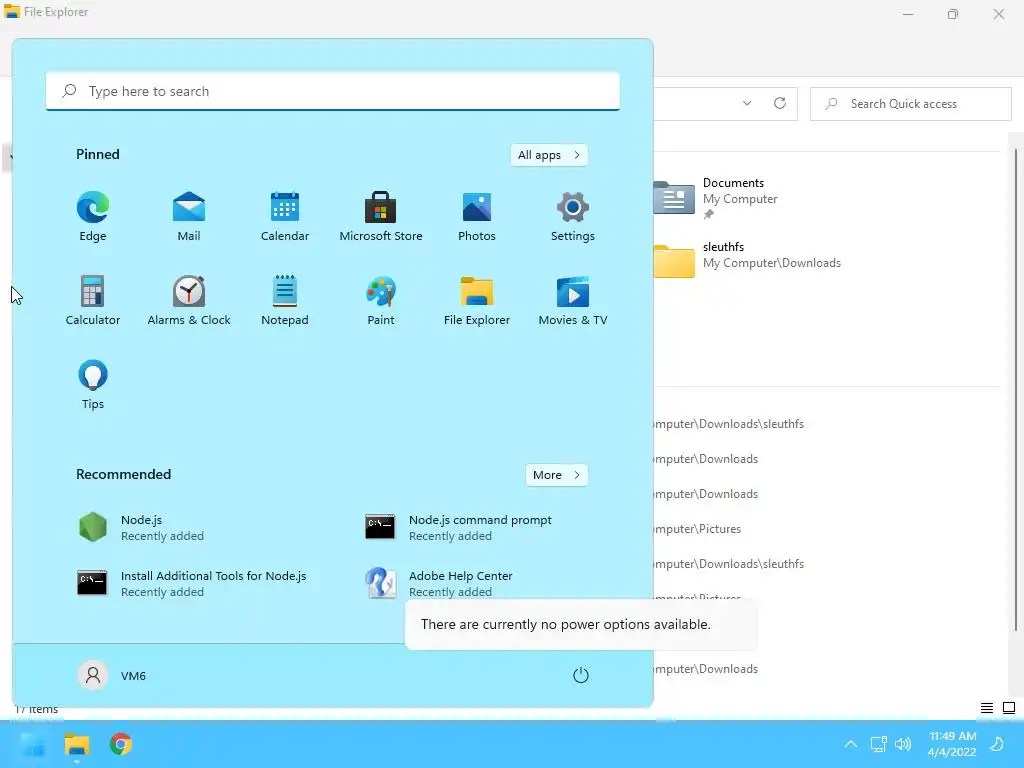Open volume control in system tray
1024x768 pixels.
pyautogui.click(x=903, y=744)
